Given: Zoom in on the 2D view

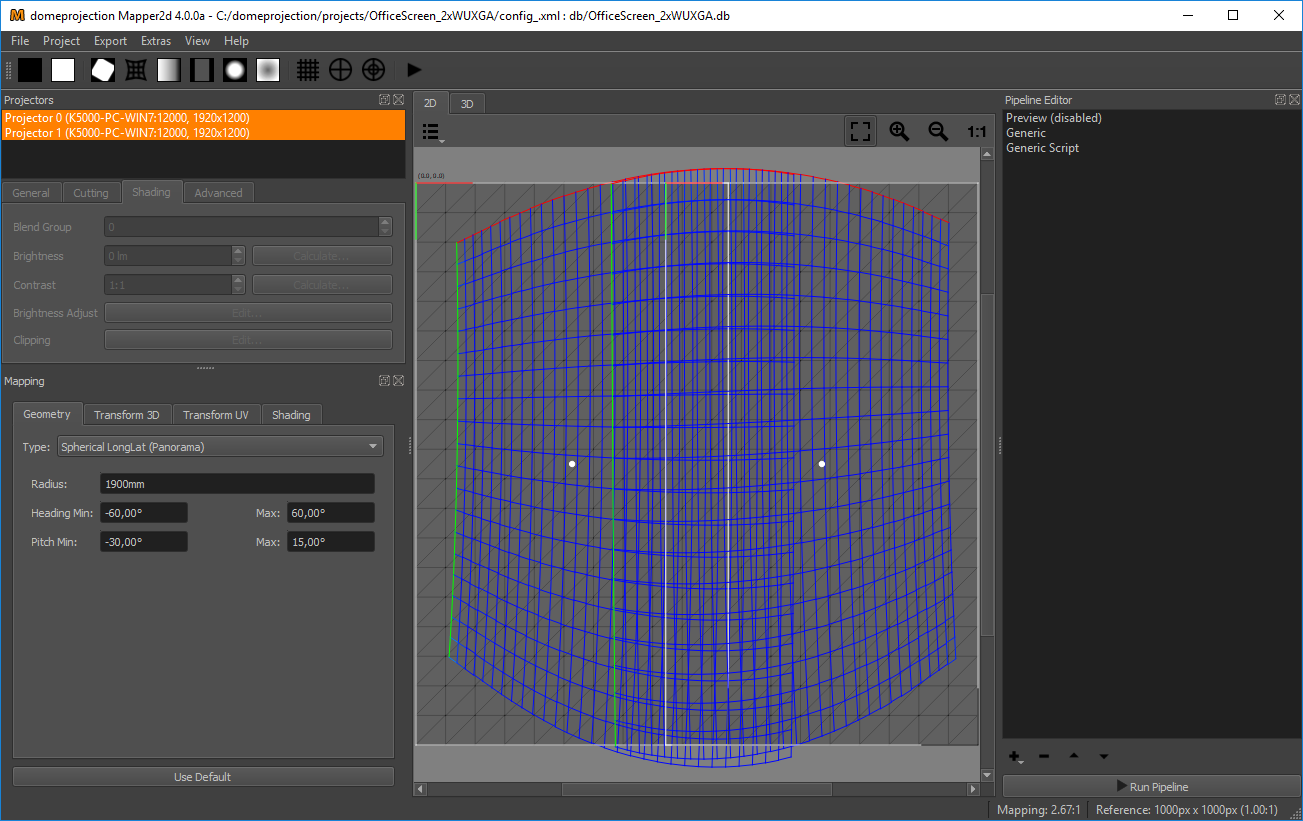Looking at the screenshot, I should click(x=899, y=132).
